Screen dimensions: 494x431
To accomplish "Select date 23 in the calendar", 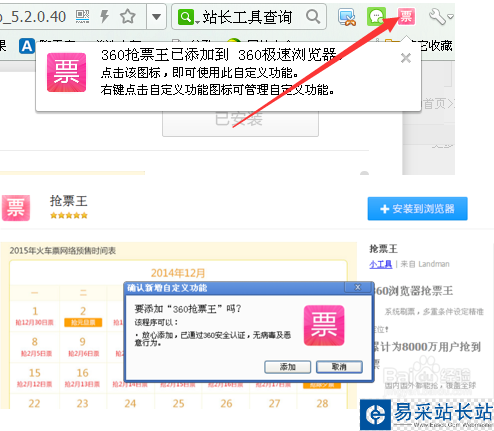I will (x=82, y=403).
